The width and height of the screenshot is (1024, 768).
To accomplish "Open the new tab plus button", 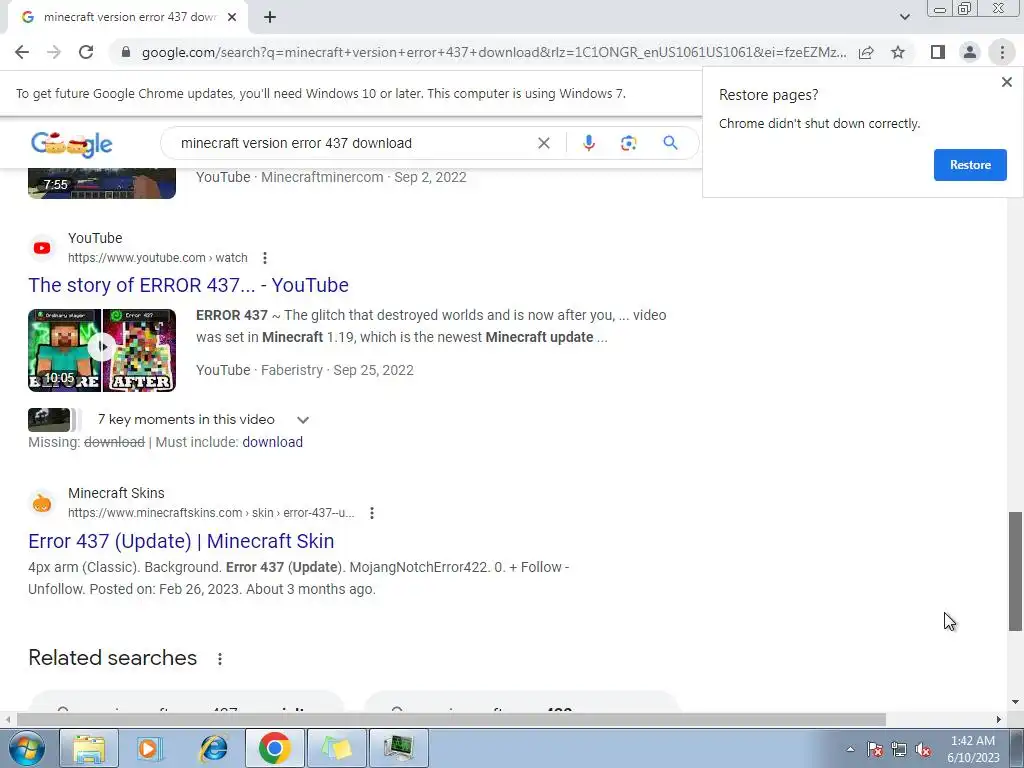I will click(270, 18).
